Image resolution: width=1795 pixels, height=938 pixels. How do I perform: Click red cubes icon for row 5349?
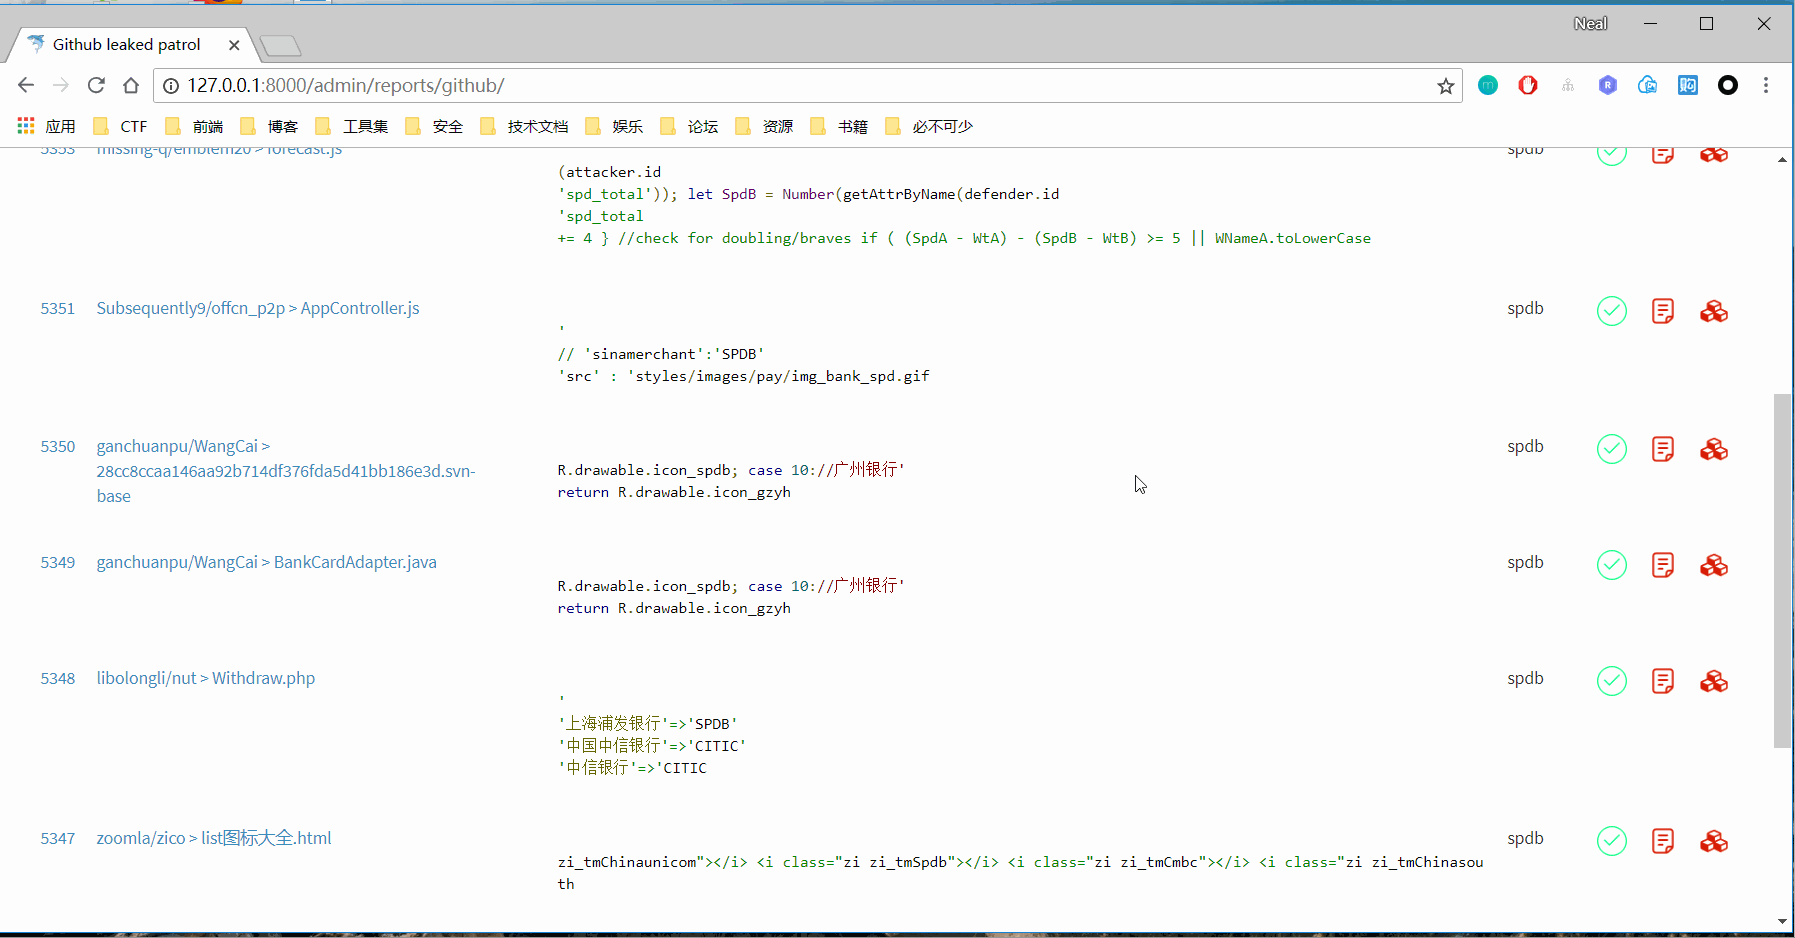coord(1714,565)
